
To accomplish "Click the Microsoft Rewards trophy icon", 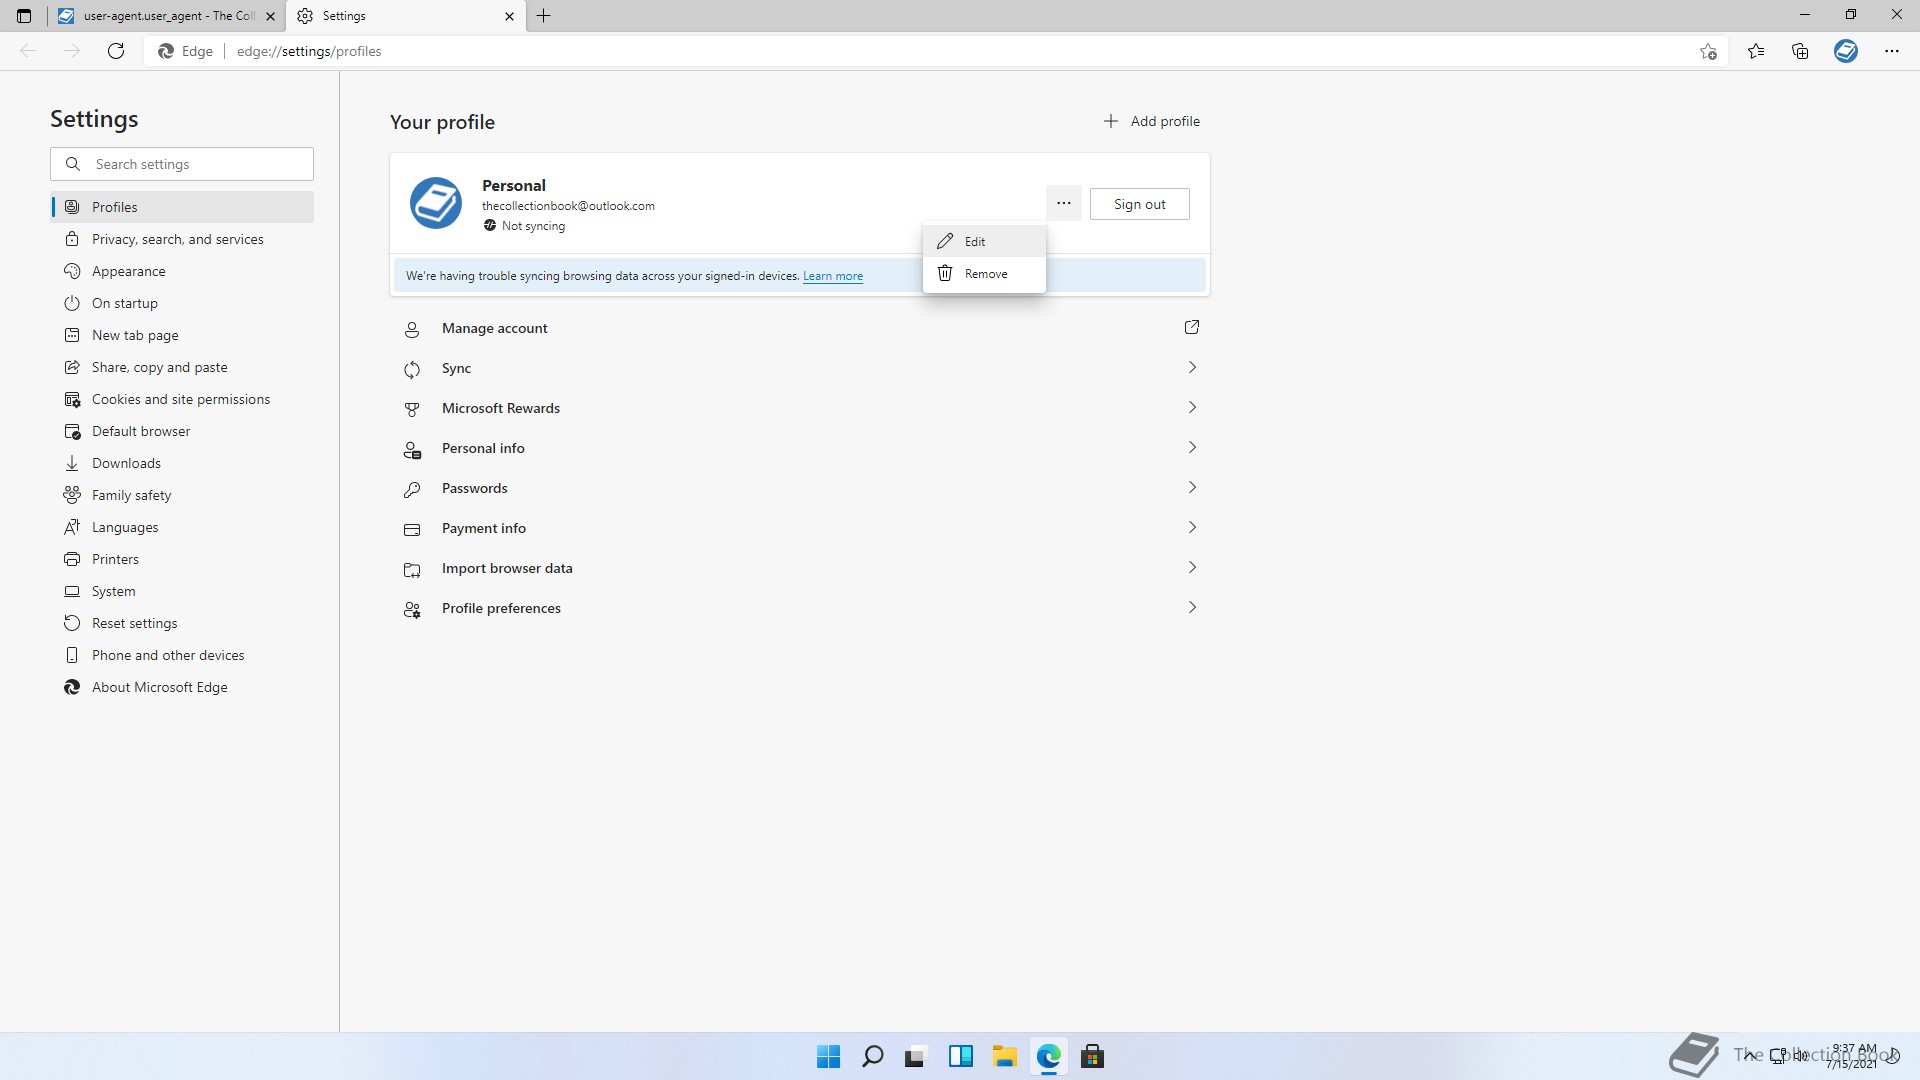I will [x=412, y=409].
